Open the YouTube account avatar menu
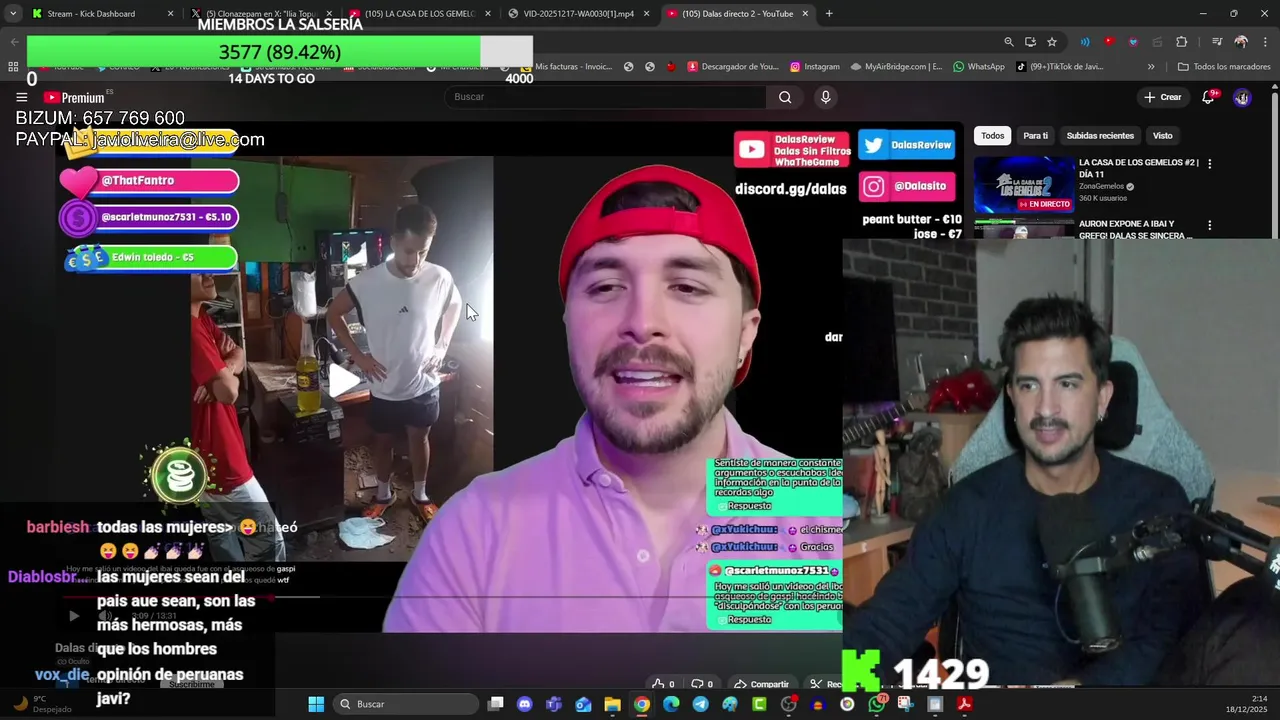This screenshot has width=1280, height=720. point(1242,97)
